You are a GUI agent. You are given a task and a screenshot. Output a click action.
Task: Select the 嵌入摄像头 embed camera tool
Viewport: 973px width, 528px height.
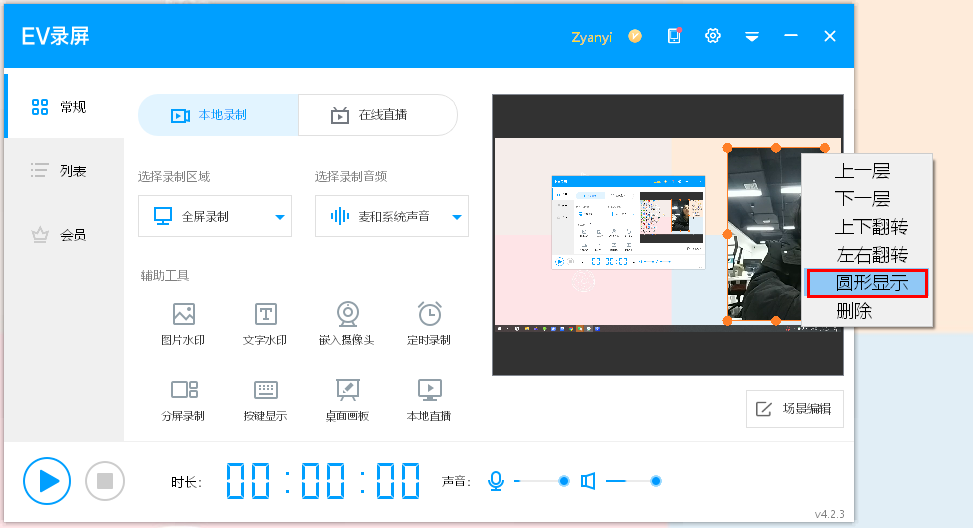[x=347, y=324]
